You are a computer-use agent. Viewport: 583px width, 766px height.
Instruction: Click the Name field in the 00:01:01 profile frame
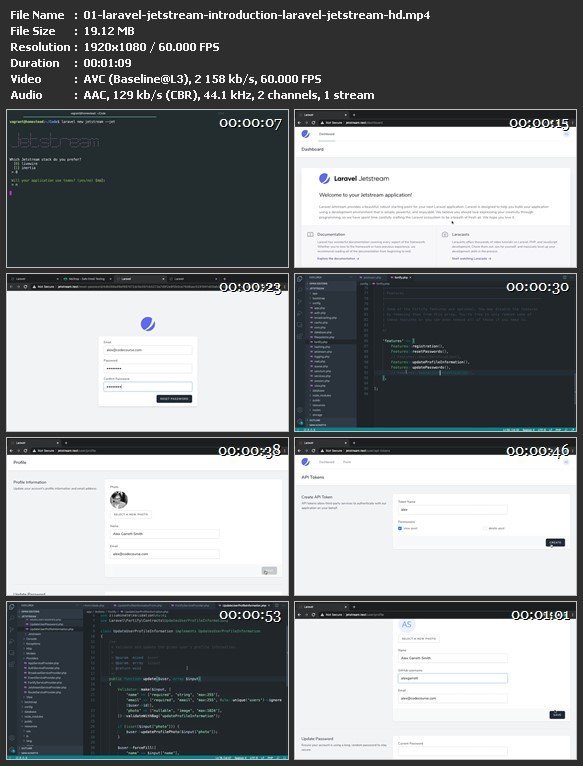[453, 658]
